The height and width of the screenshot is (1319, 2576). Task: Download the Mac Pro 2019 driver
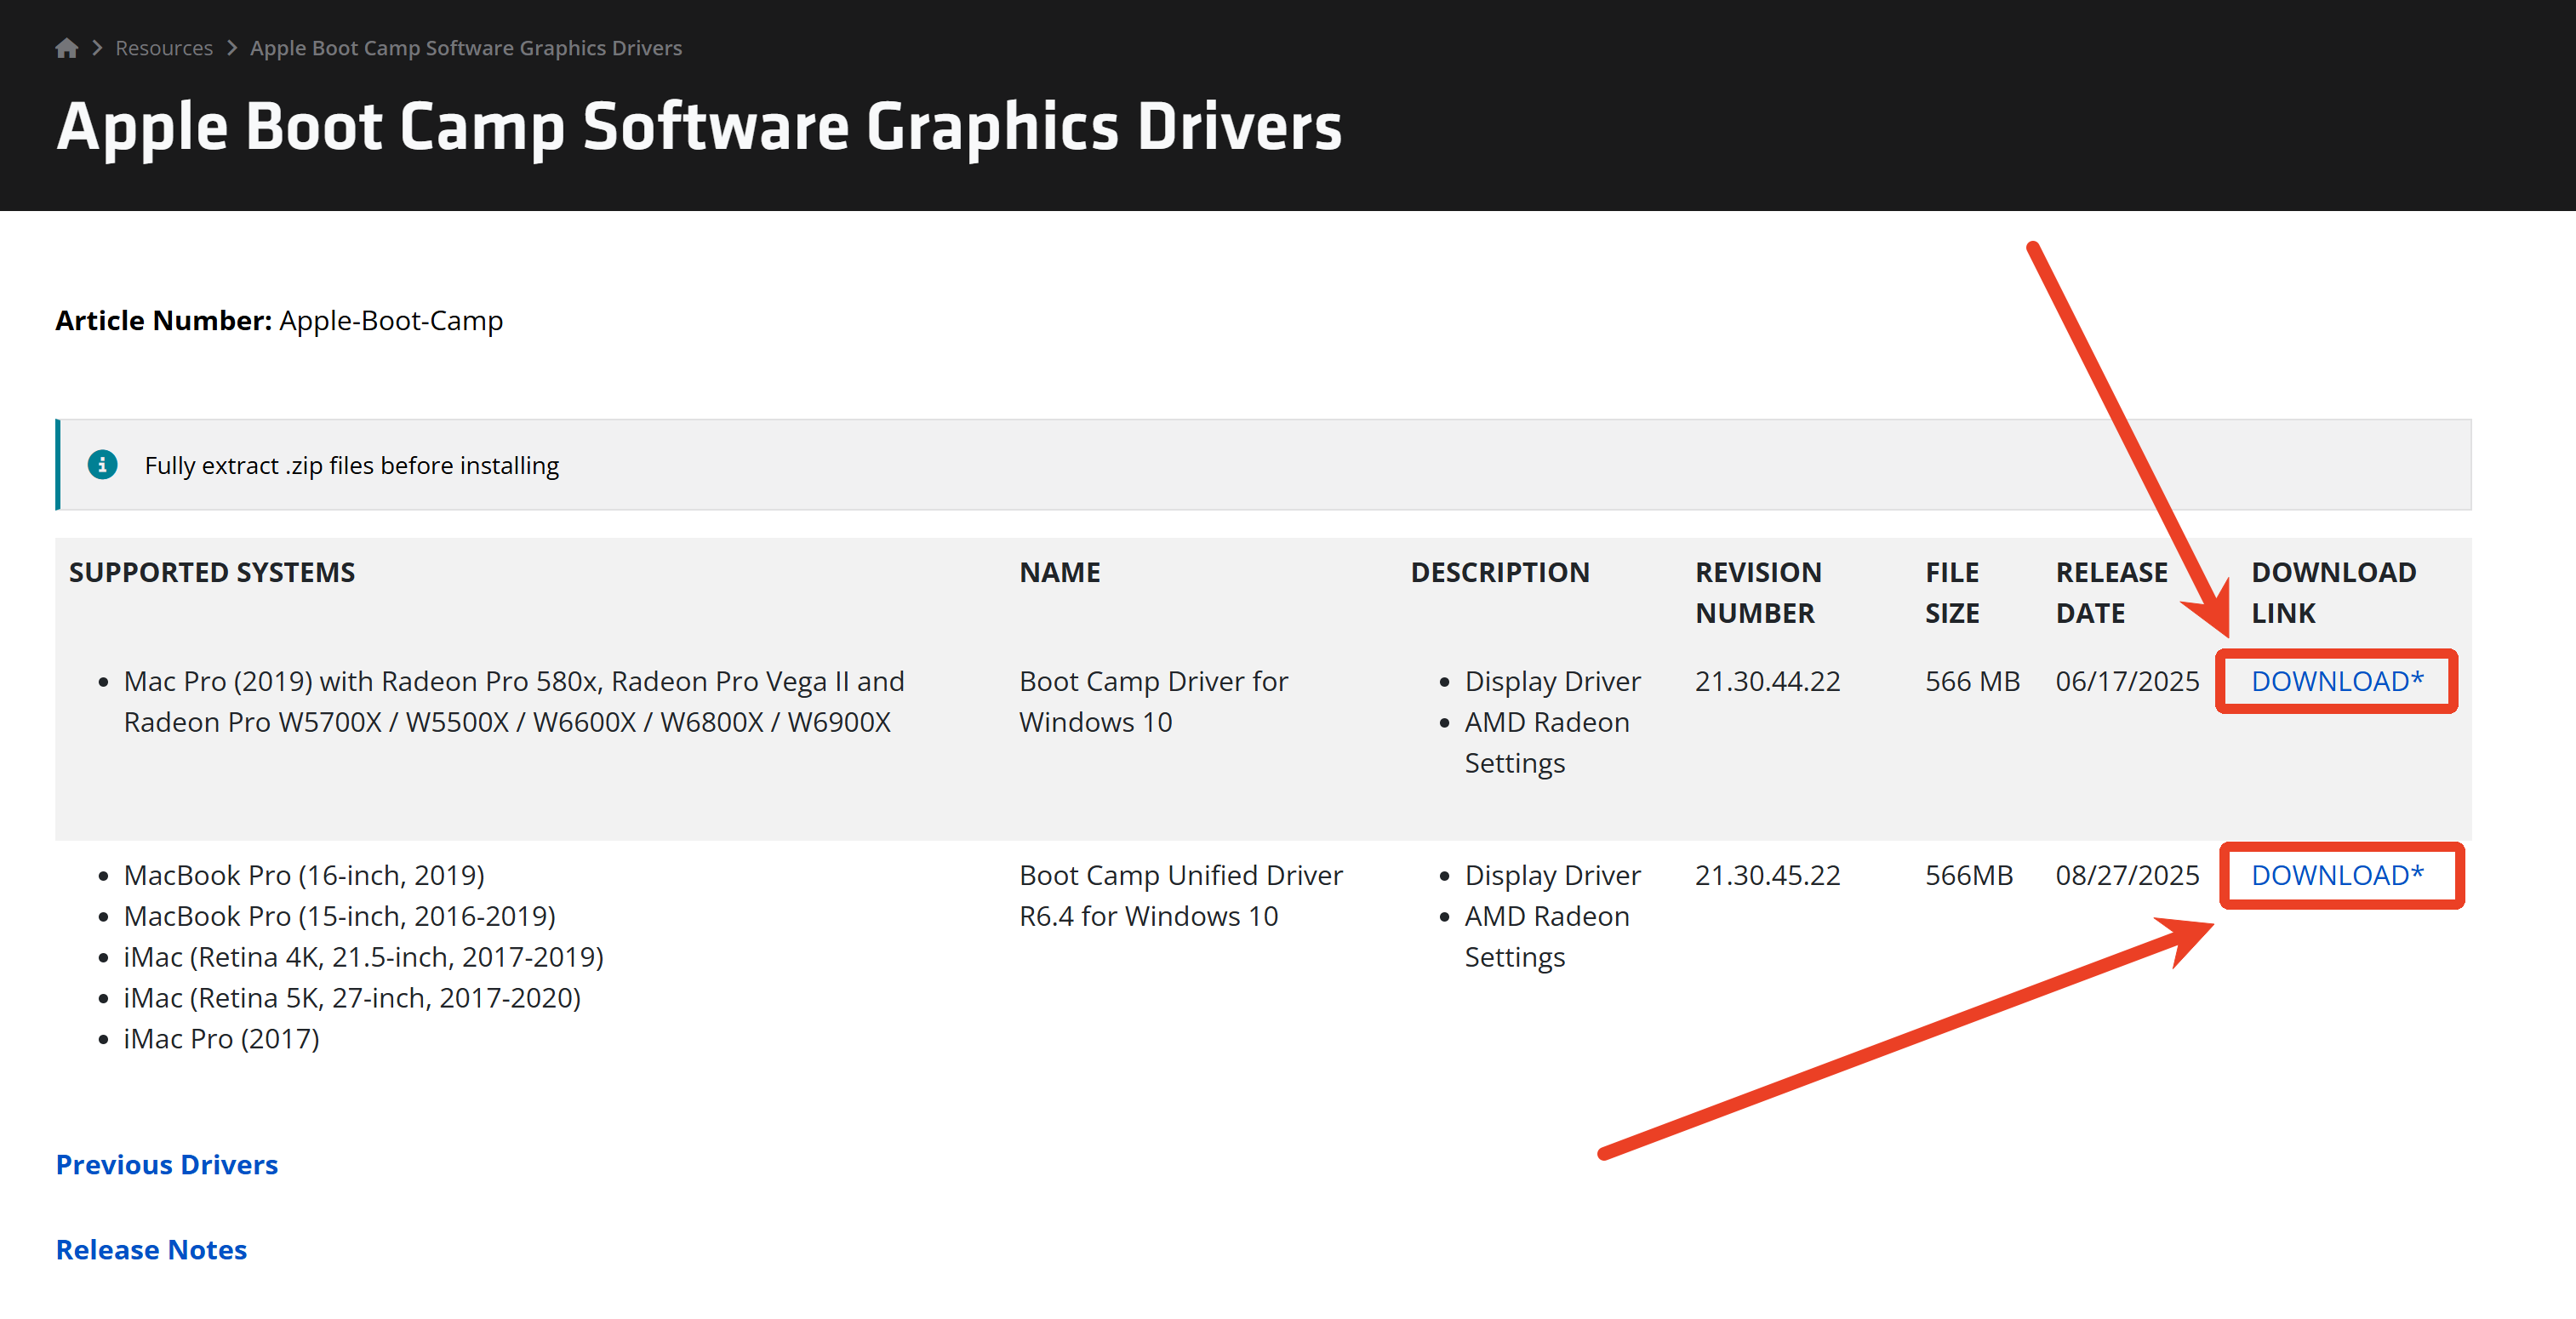coord(2336,681)
